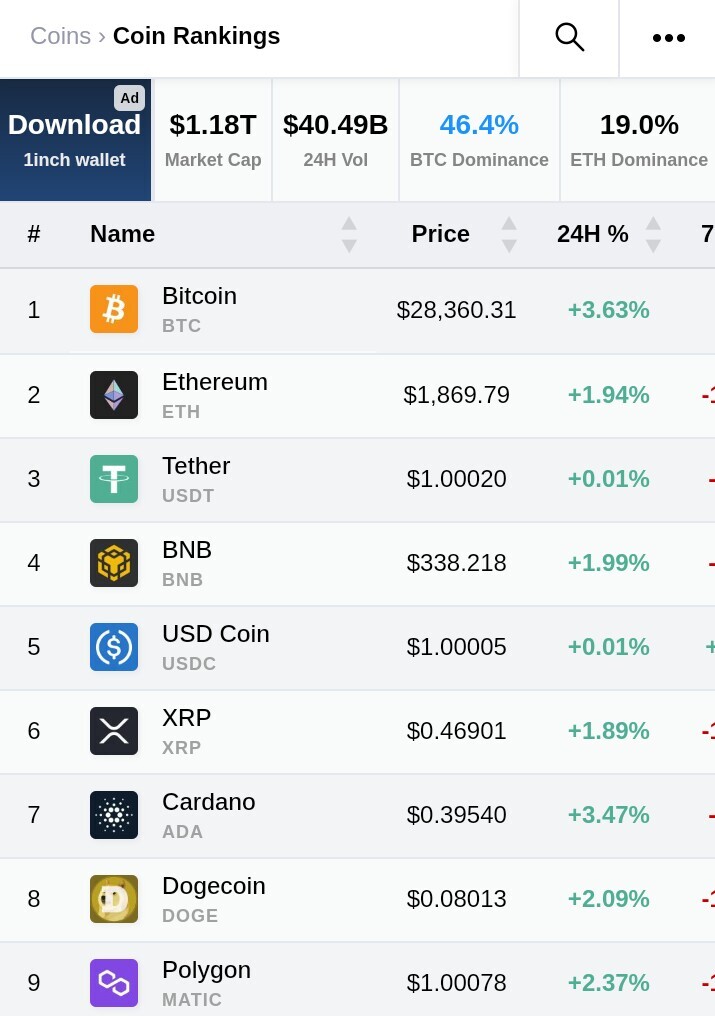The width and height of the screenshot is (715, 1016).
Task: Open the Dogecoin row name link
Action: (213, 886)
